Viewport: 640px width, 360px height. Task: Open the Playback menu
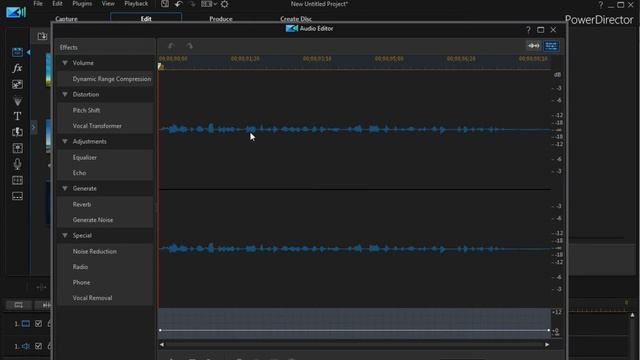point(136,4)
